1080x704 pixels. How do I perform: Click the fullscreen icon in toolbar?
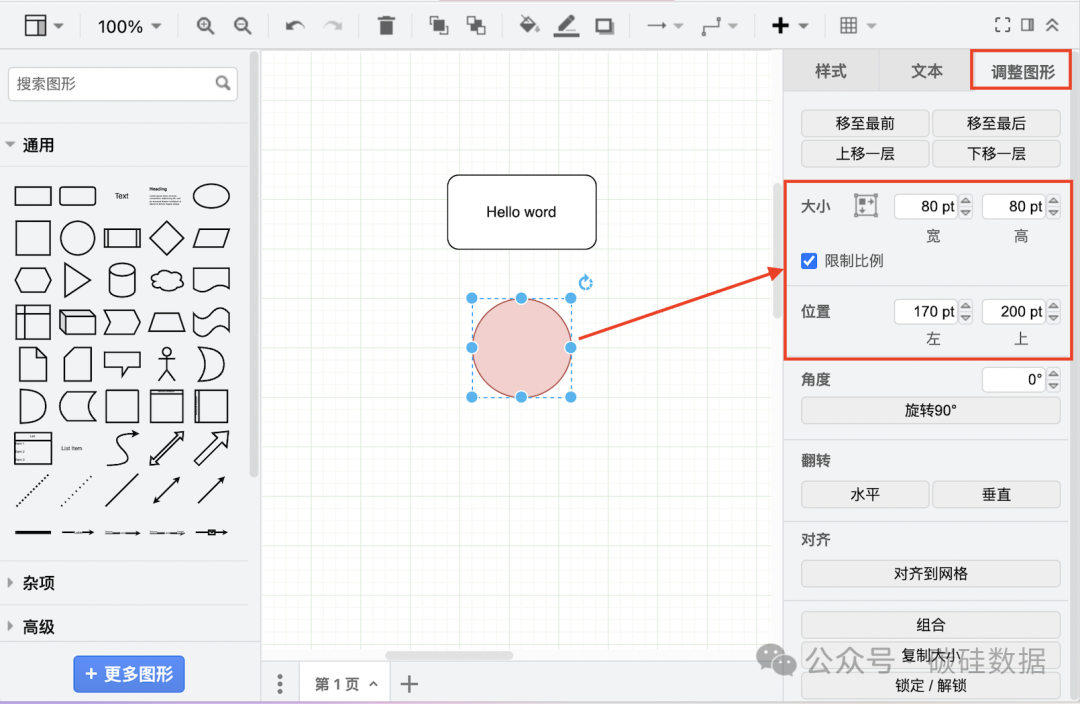click(x=1002, y=26)
